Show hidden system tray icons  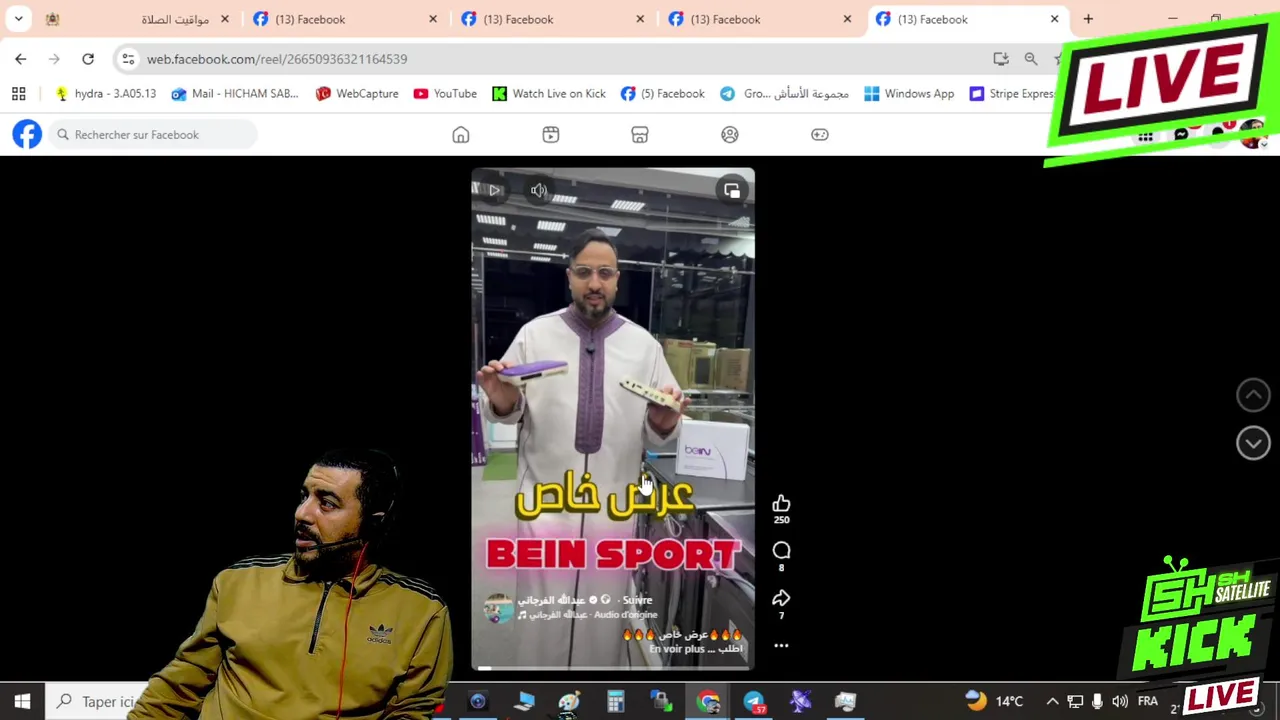tap(1052, 702)
